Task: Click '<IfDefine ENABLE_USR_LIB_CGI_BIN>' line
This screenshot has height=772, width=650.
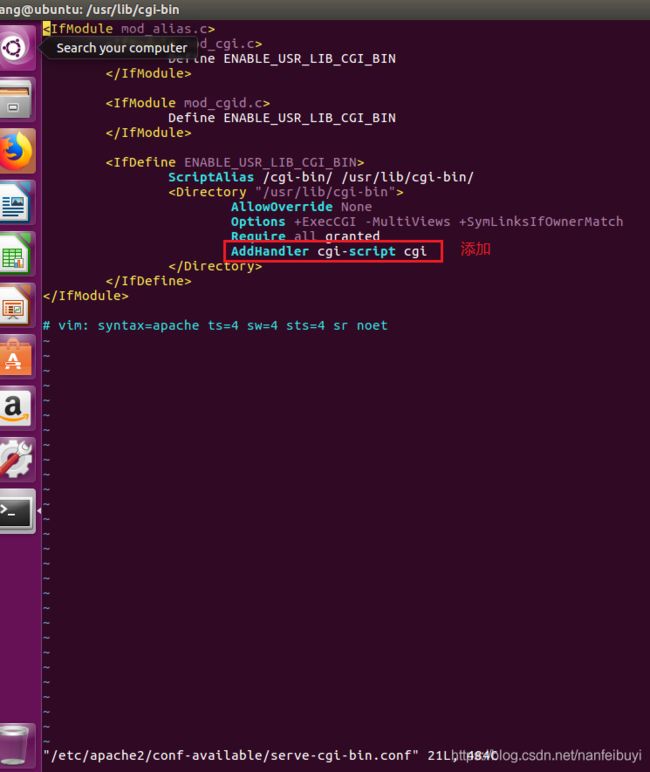Action: [x=235, y=162]
